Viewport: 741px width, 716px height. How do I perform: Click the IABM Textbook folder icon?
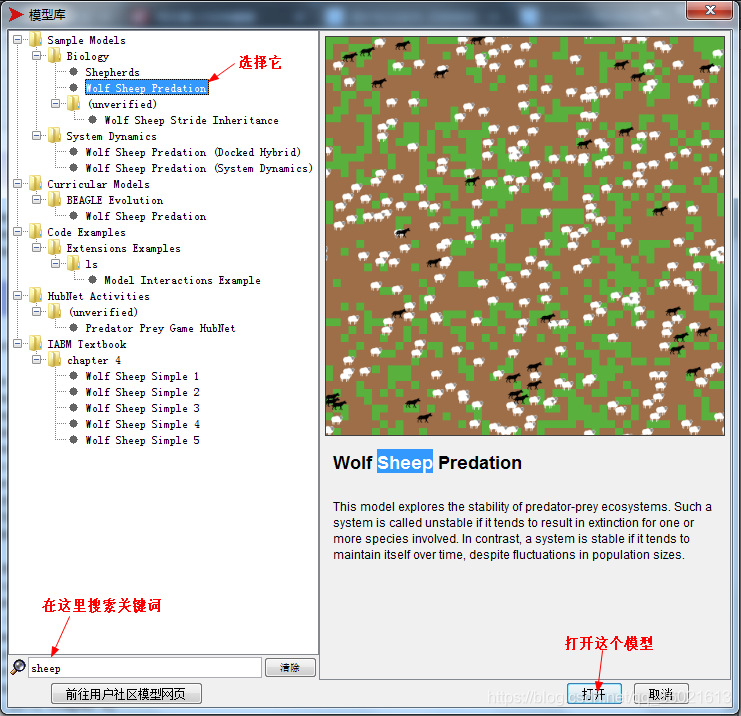point(36,344)
